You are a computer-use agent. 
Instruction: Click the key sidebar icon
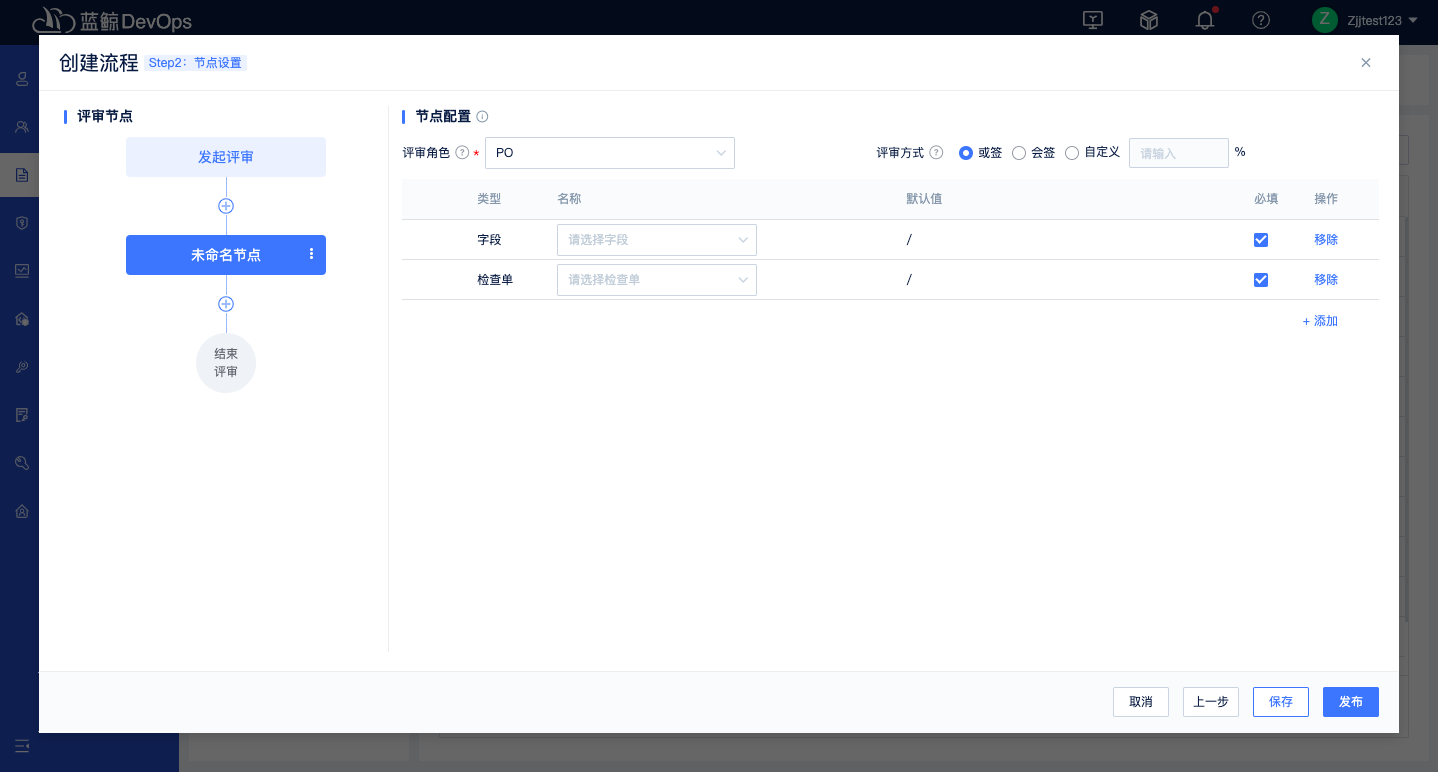click(x=21, y=367)
